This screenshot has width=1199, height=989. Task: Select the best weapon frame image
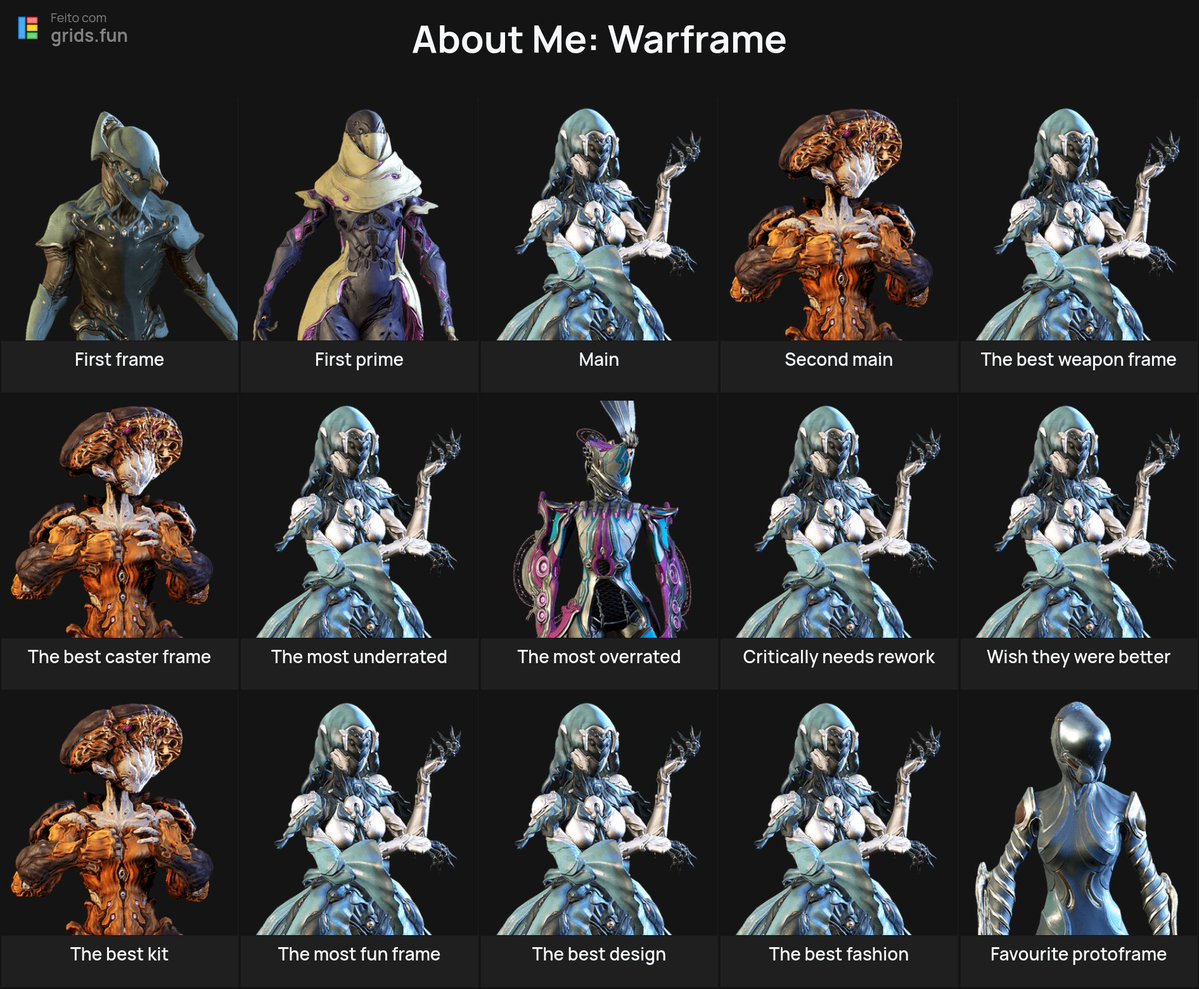click(1078, 220)
